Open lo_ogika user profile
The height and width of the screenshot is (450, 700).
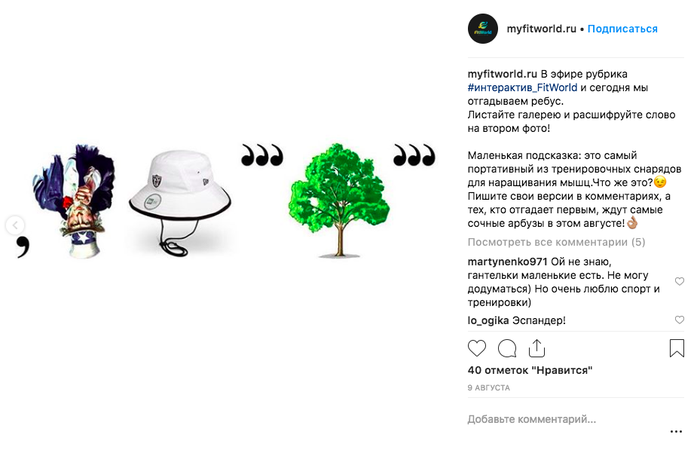coord(488,321)
